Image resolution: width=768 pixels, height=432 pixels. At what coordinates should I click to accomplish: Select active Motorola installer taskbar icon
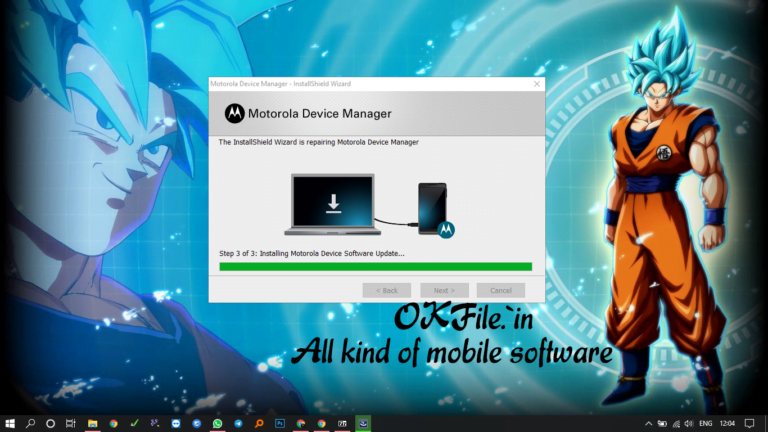pos(363,423)
